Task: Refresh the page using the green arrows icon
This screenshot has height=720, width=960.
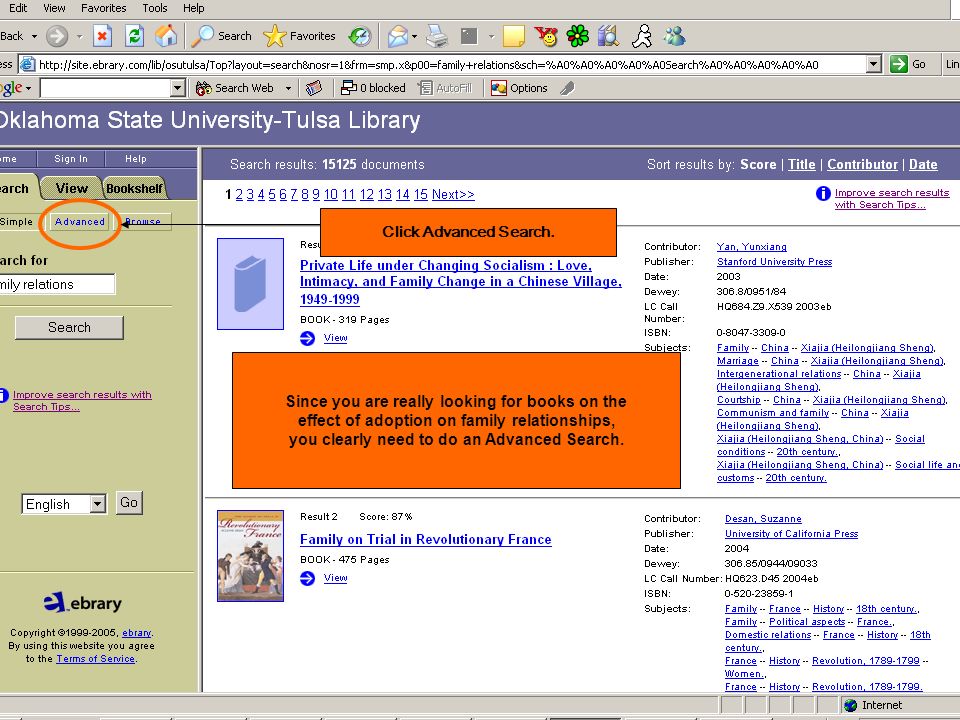Action: (x=134, y=36)
